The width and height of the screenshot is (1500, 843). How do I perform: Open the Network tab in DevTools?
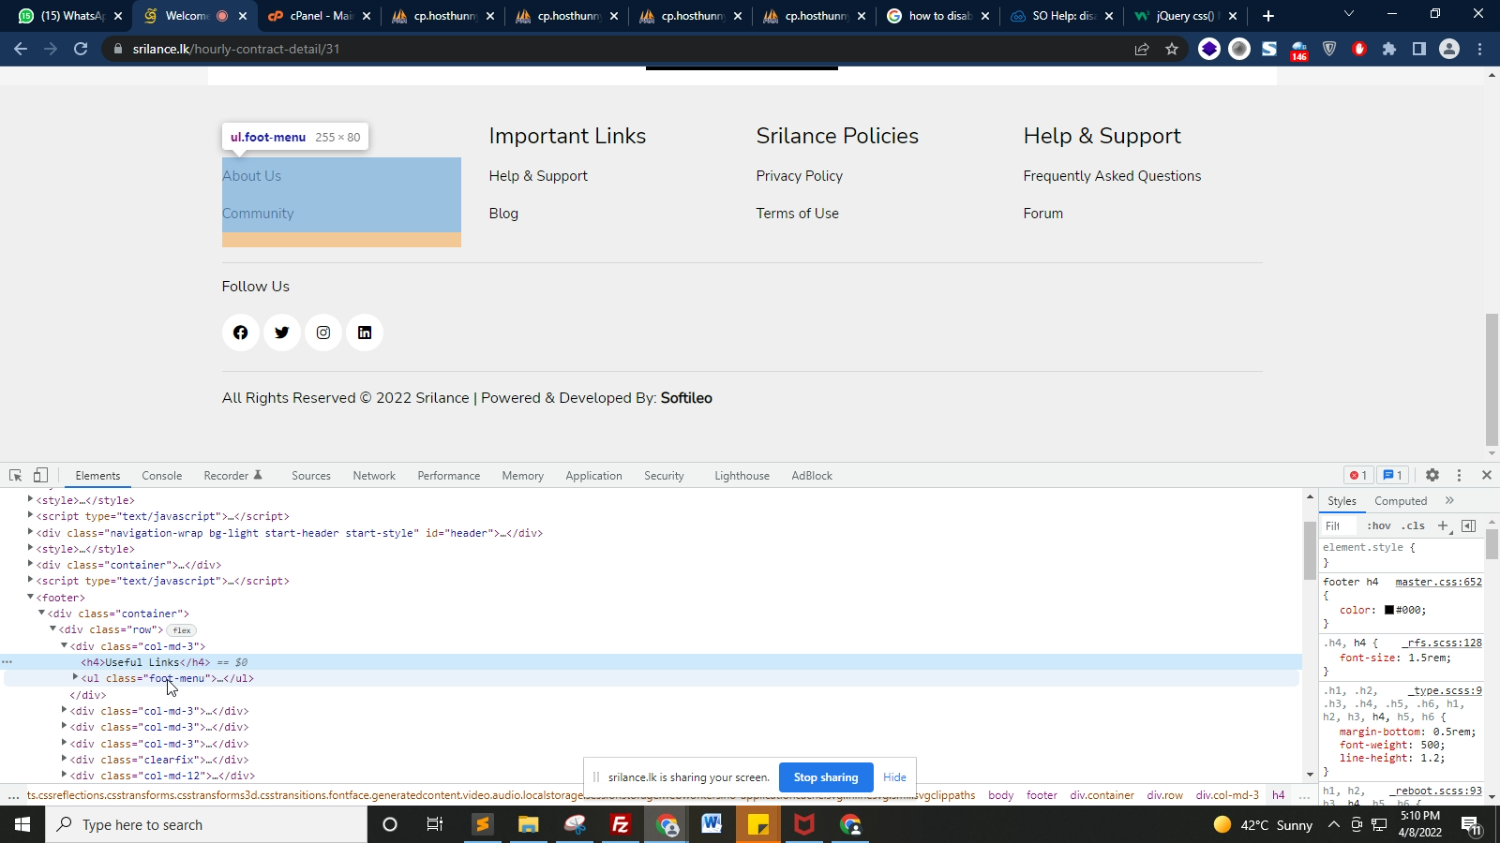[374, 476]
